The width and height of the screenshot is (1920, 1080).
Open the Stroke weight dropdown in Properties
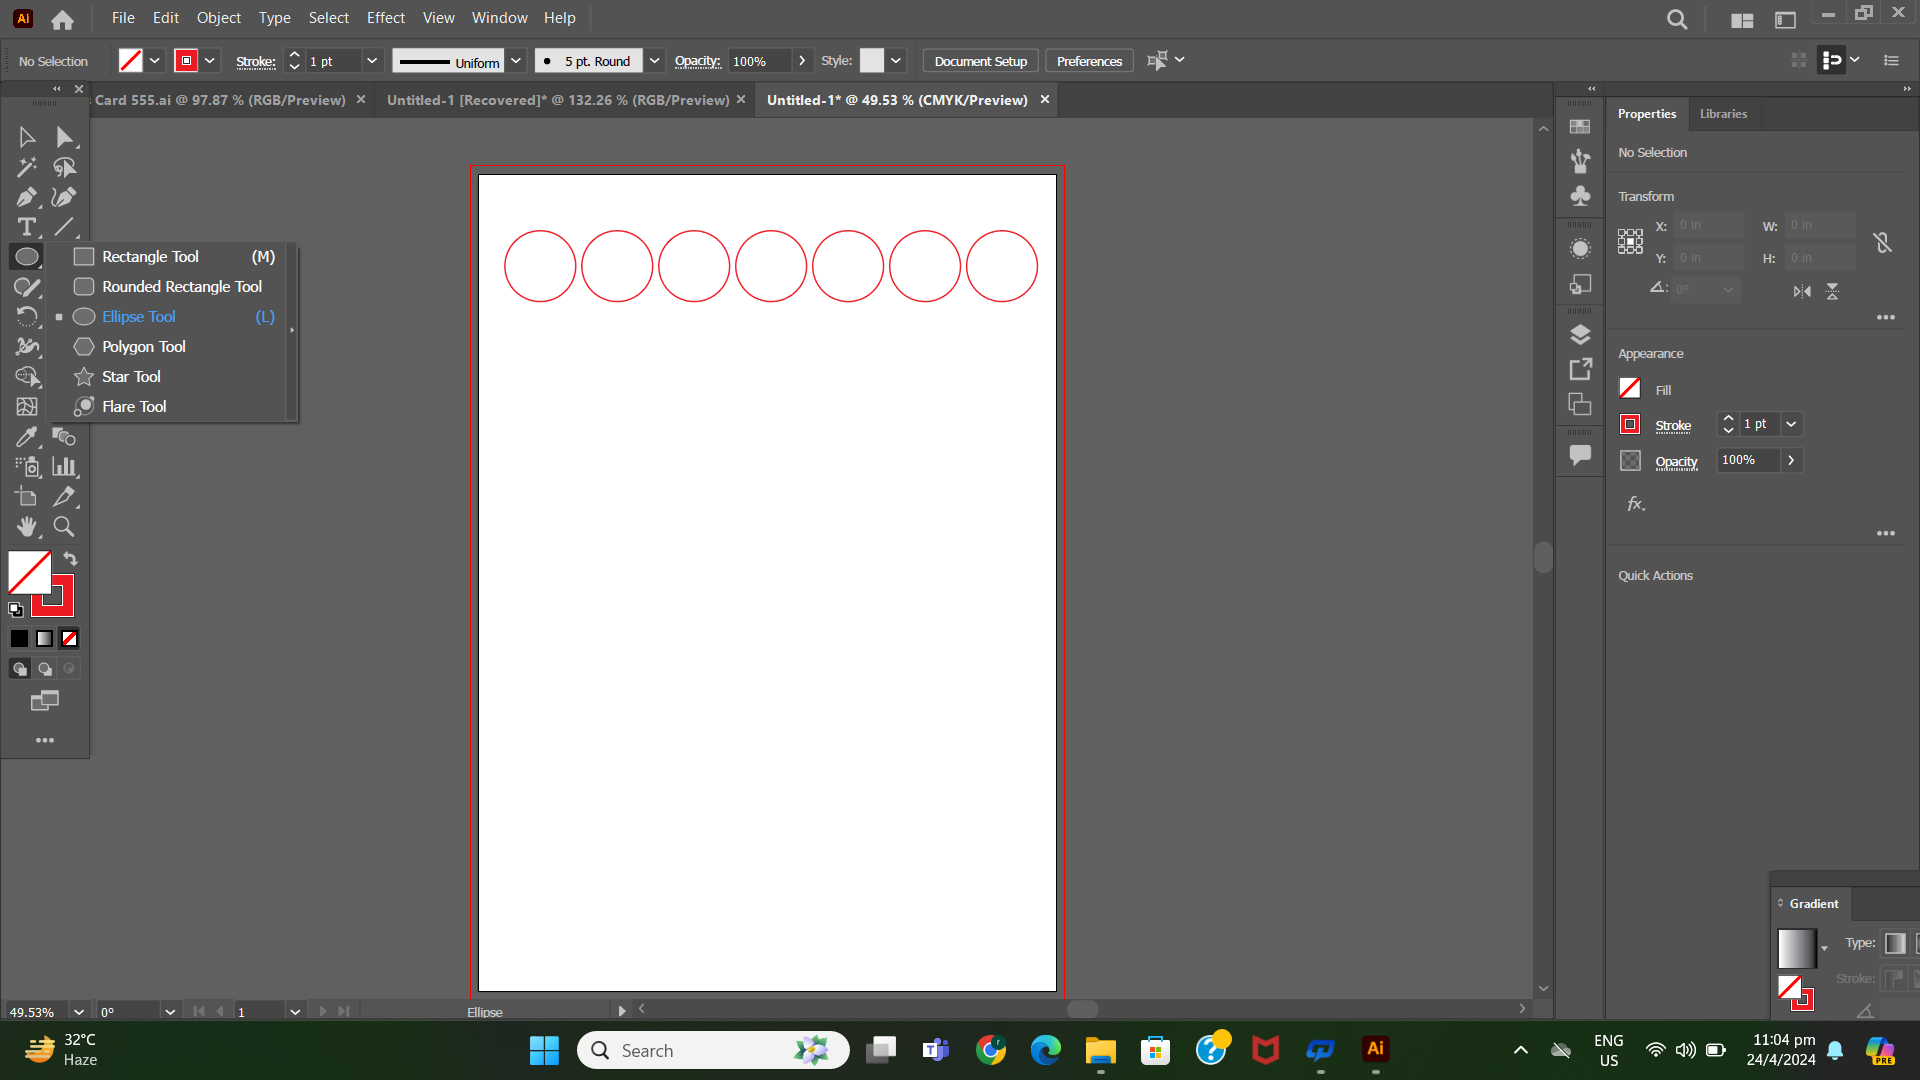(1791, 424)
